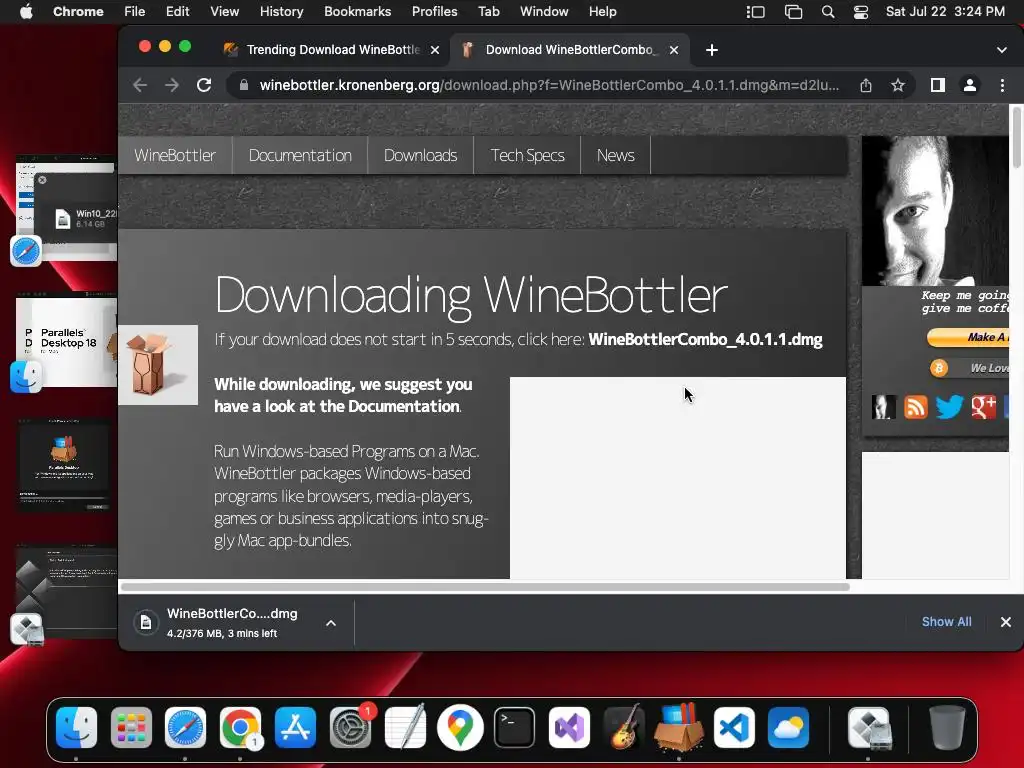Go to the Downloads nav item
Screen dimensions: 1024x768
(x=421, y=155)
